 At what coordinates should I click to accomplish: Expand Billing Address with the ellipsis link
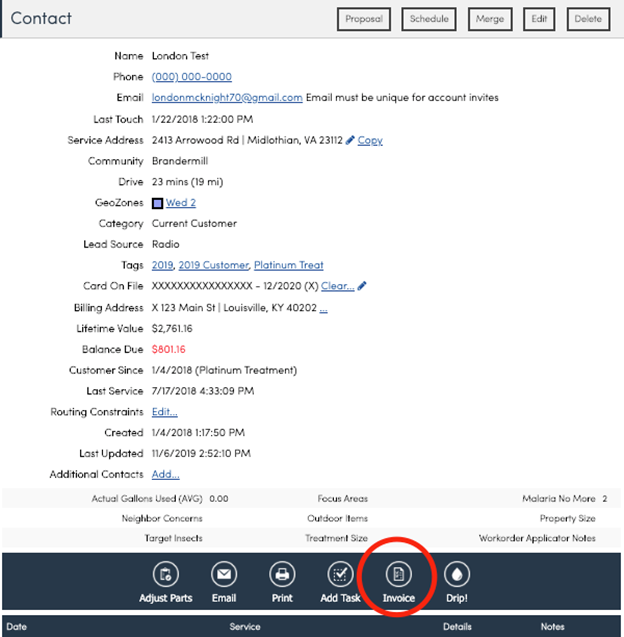323,308
